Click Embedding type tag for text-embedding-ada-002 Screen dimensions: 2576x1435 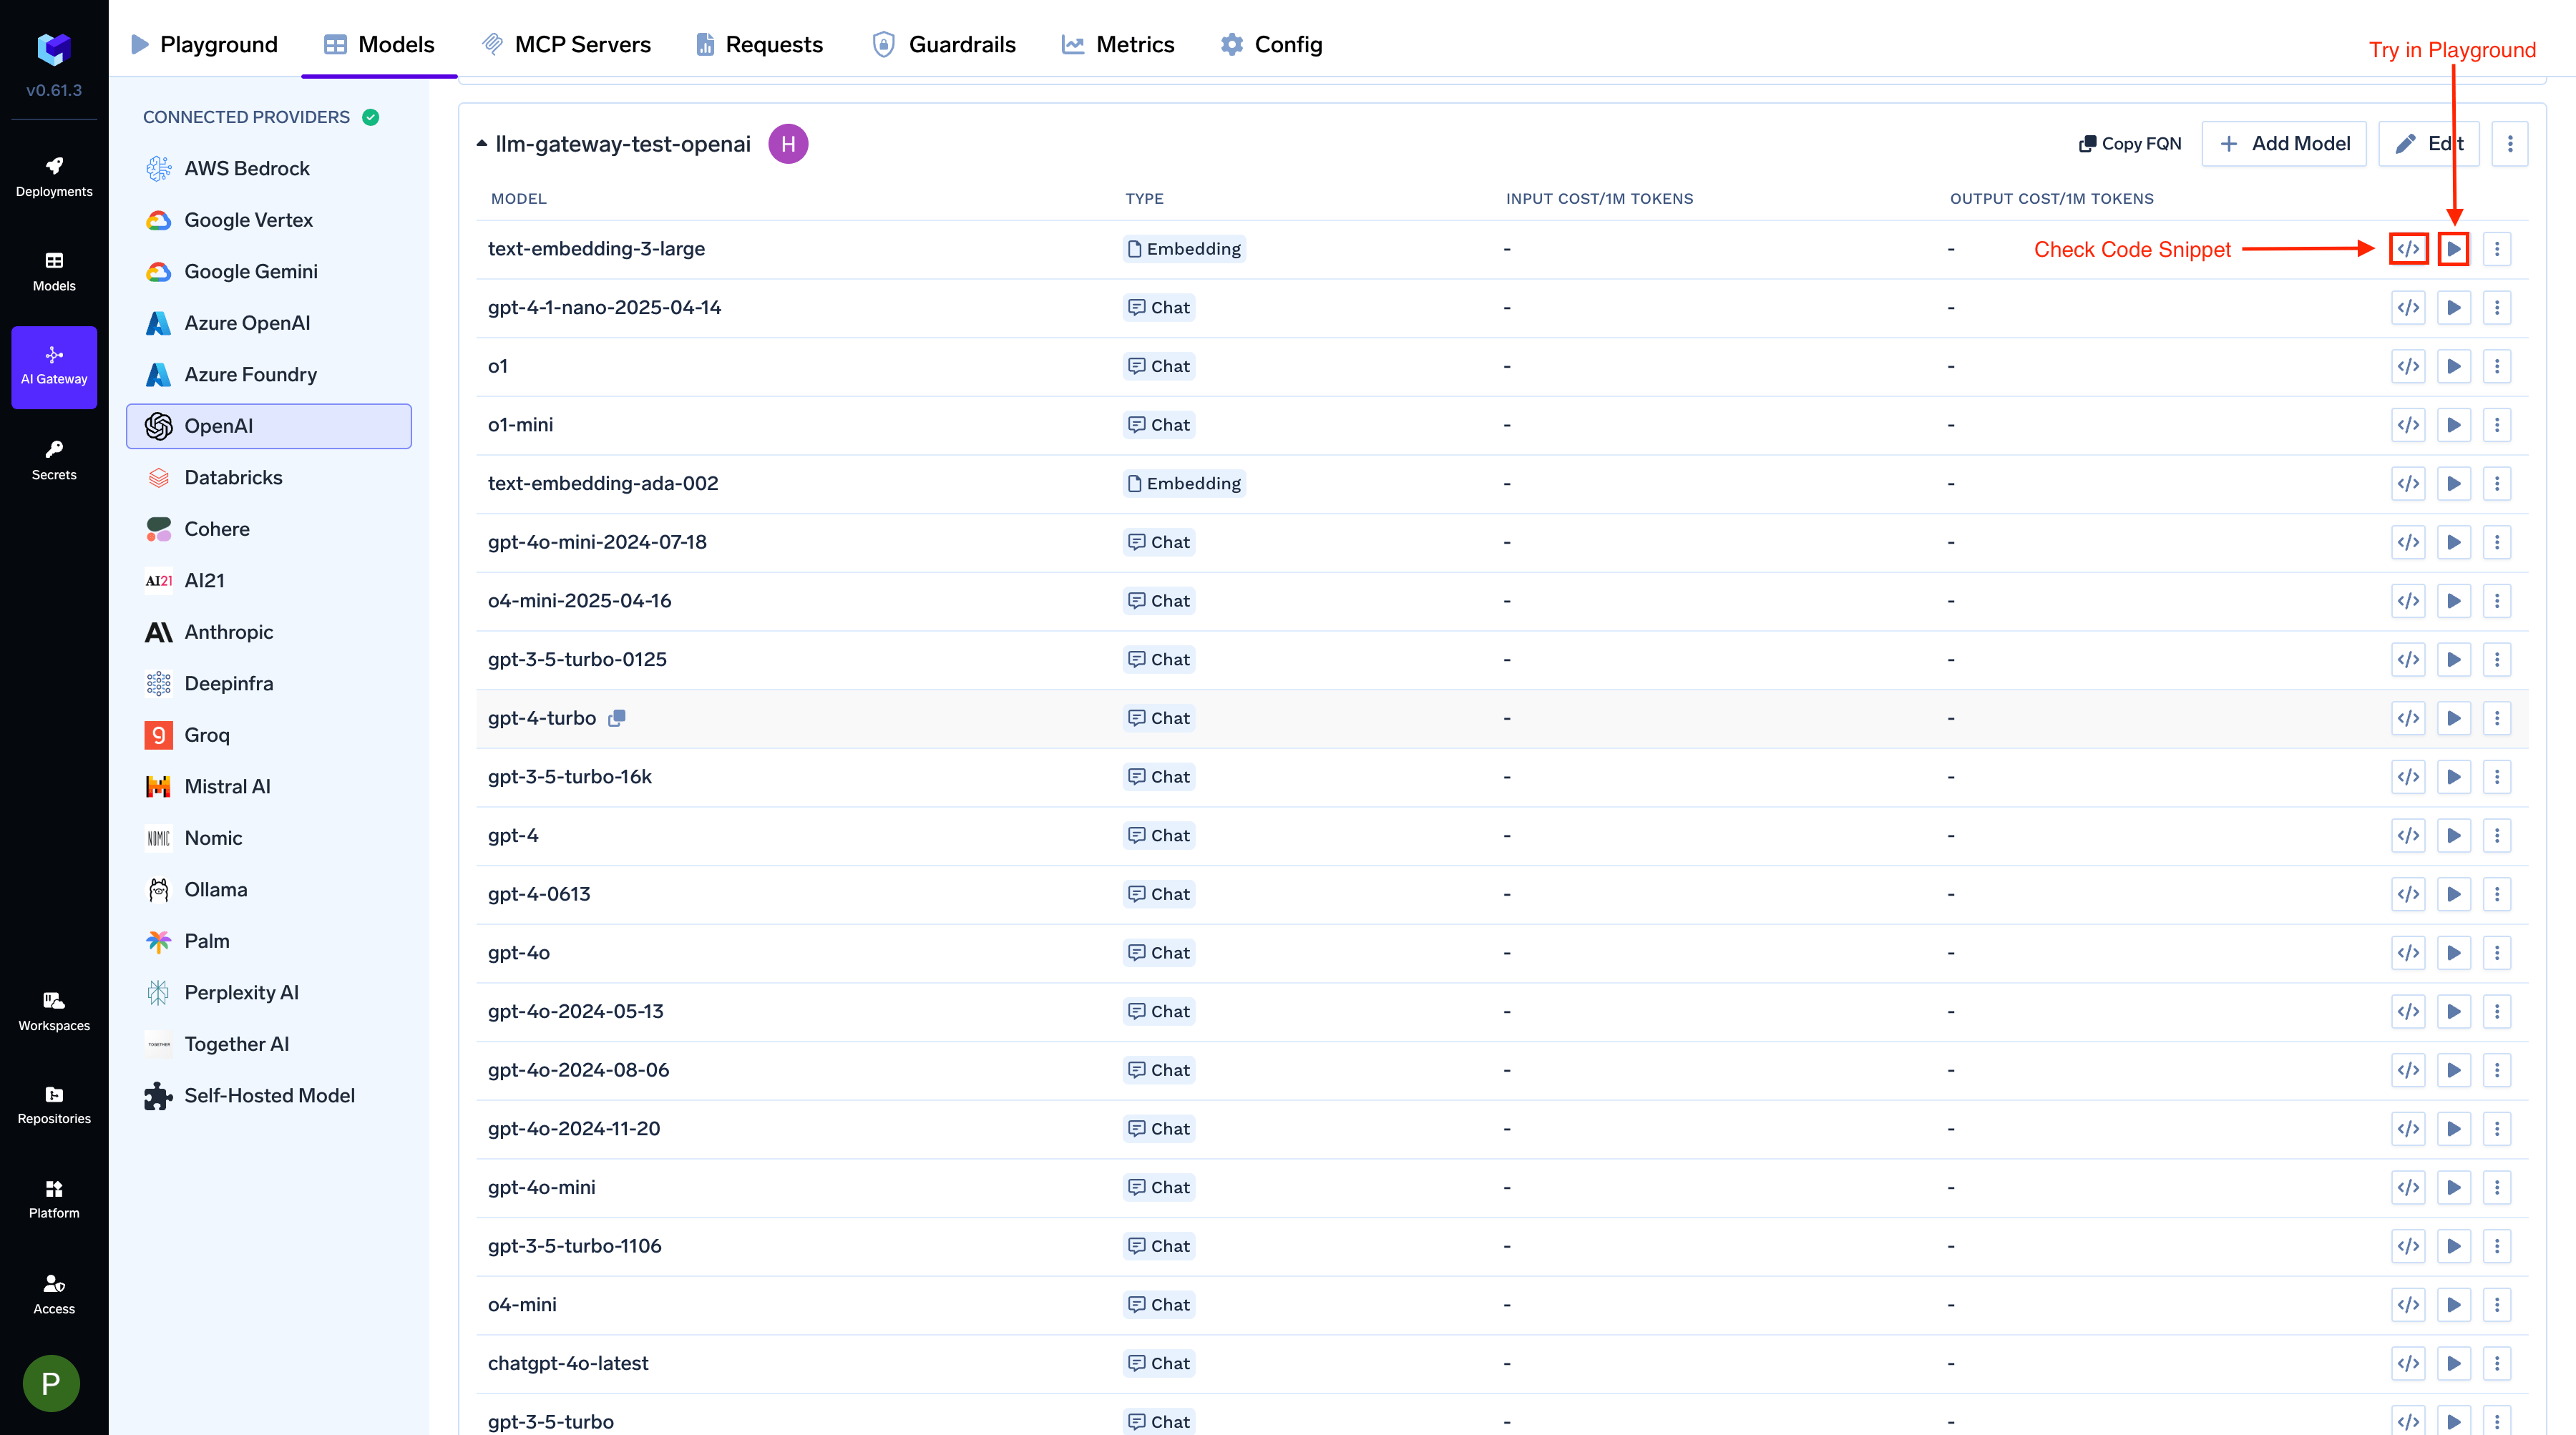tap(1184, 483)
